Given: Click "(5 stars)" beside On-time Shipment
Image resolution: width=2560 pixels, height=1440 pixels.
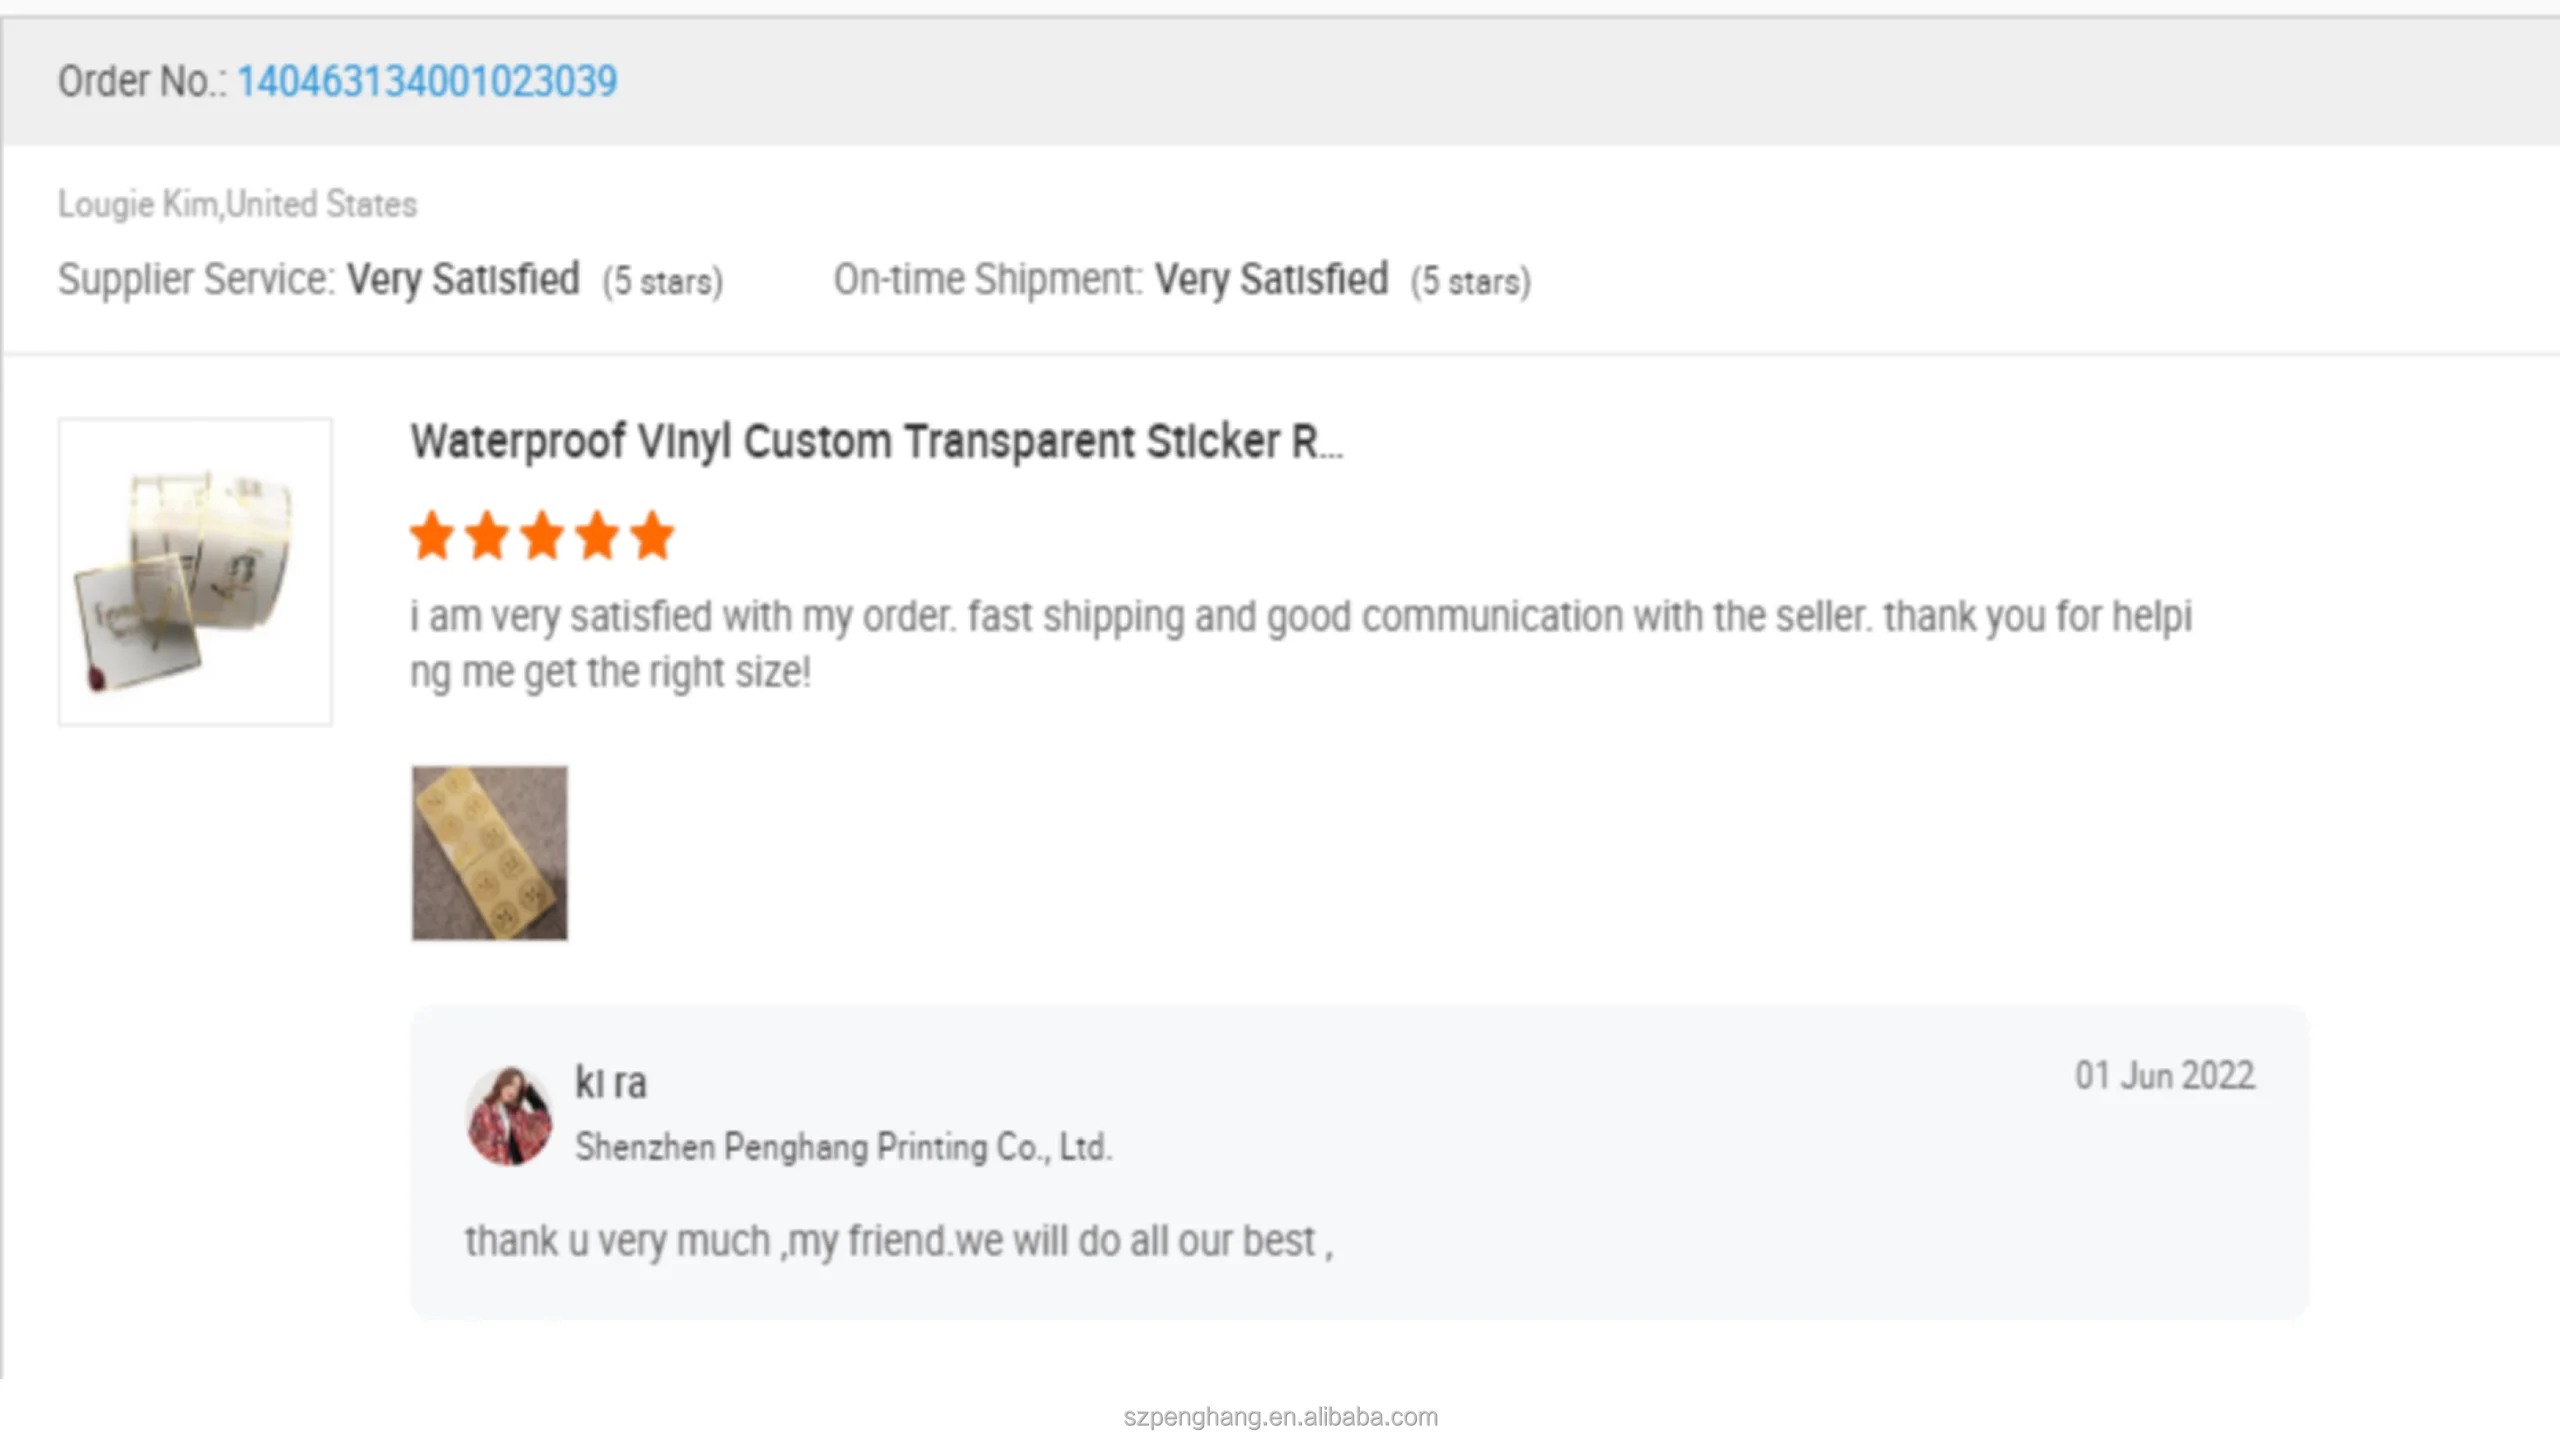Looking at the screenshot, I should tap(1470, 282).
